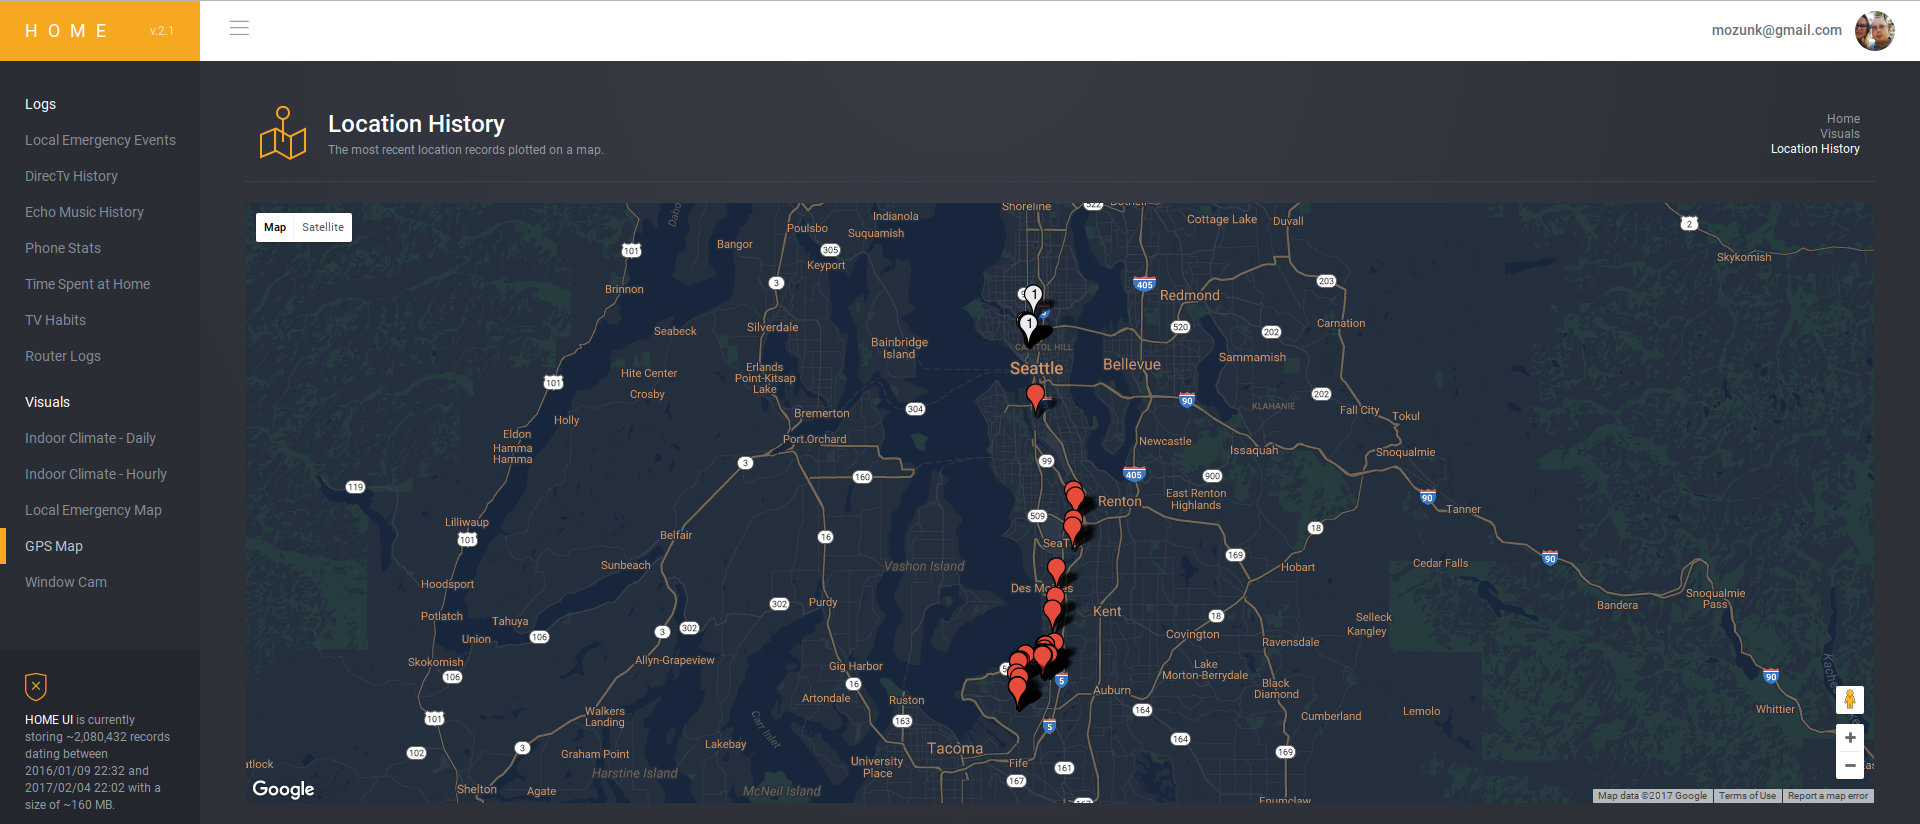Click the Vashon Island label

(x=924, y=566)
